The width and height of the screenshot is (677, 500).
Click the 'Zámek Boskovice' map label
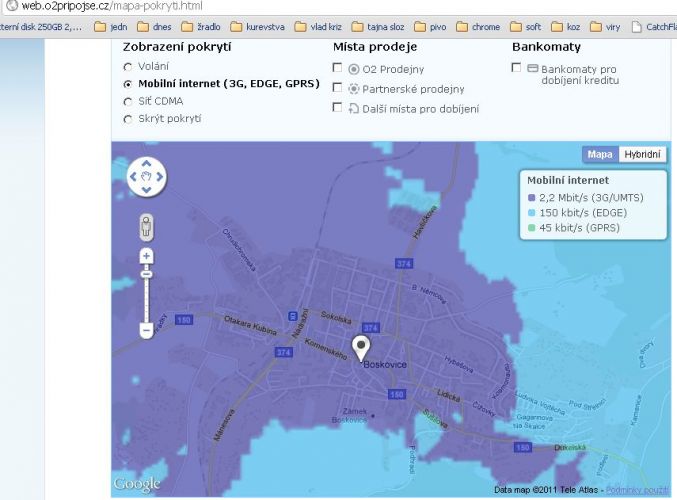click(350, 415)
